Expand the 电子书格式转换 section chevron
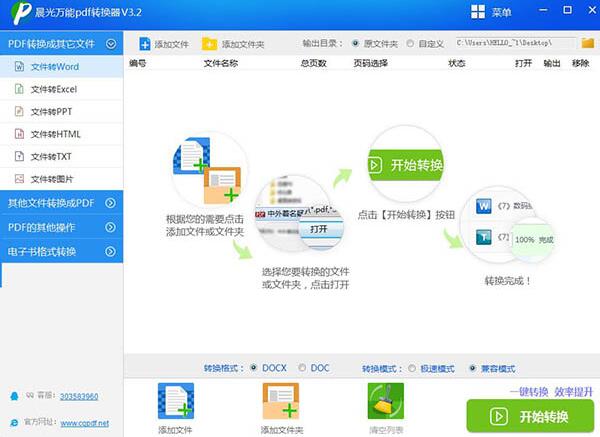Image resolution: width=600 pixels, height=437 pixels. tap(111, 251)
